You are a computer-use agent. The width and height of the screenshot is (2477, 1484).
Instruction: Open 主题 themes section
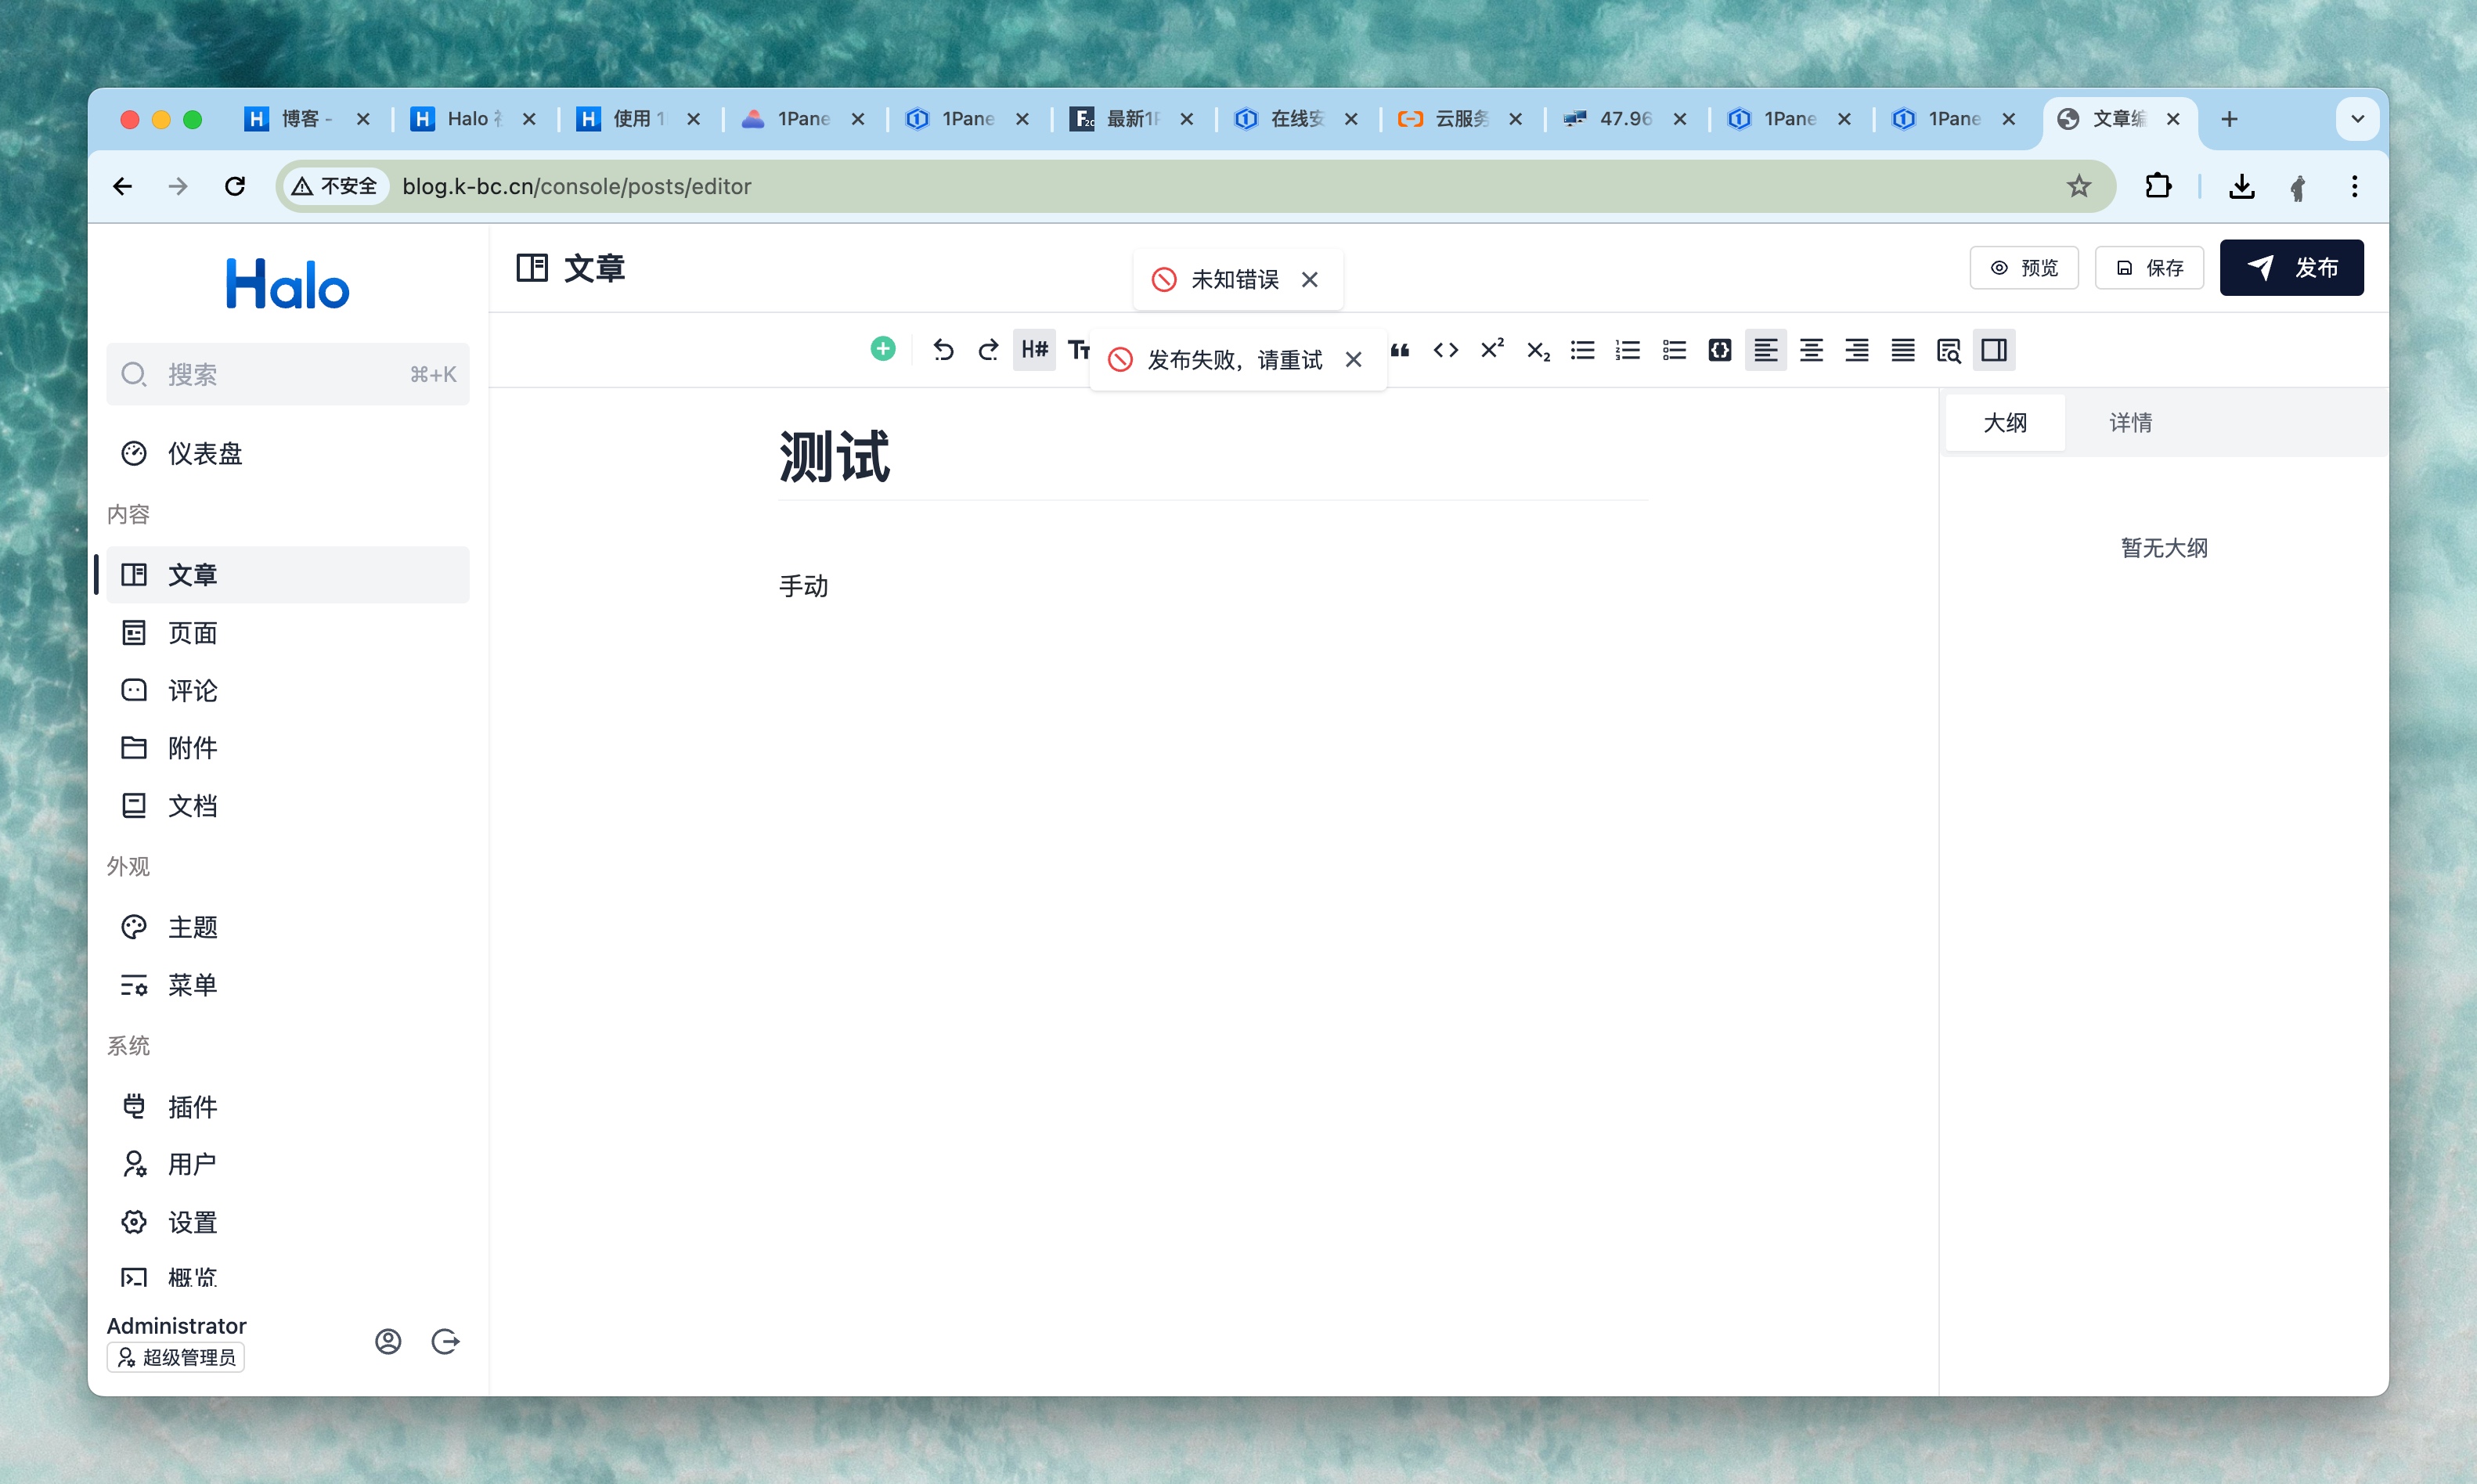point(288,927)
